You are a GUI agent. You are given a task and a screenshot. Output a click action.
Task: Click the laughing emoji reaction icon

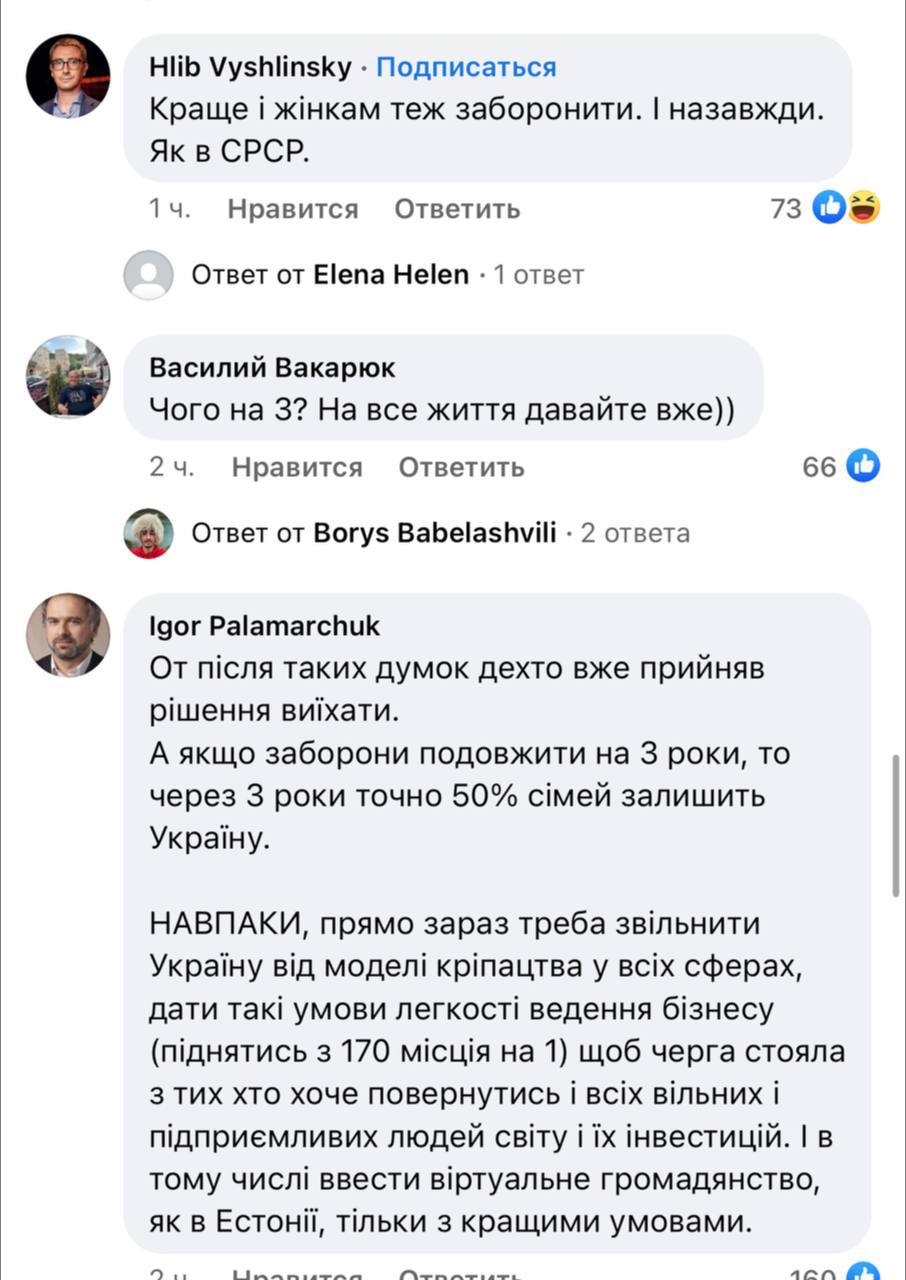point(862,208)
